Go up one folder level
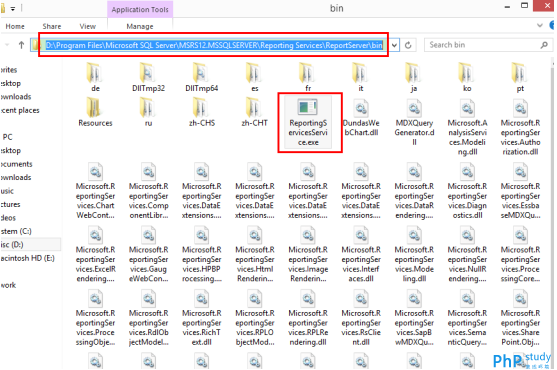Image resolution: width=557 pixels, height=370 pixels. pos(21,45)
